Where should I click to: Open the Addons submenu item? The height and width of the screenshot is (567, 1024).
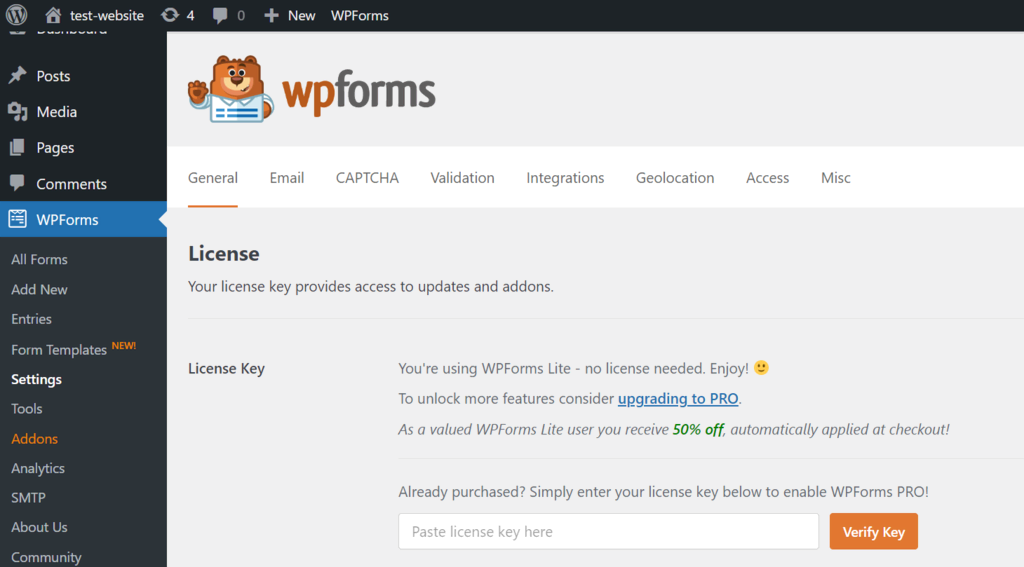click(35, 439)
